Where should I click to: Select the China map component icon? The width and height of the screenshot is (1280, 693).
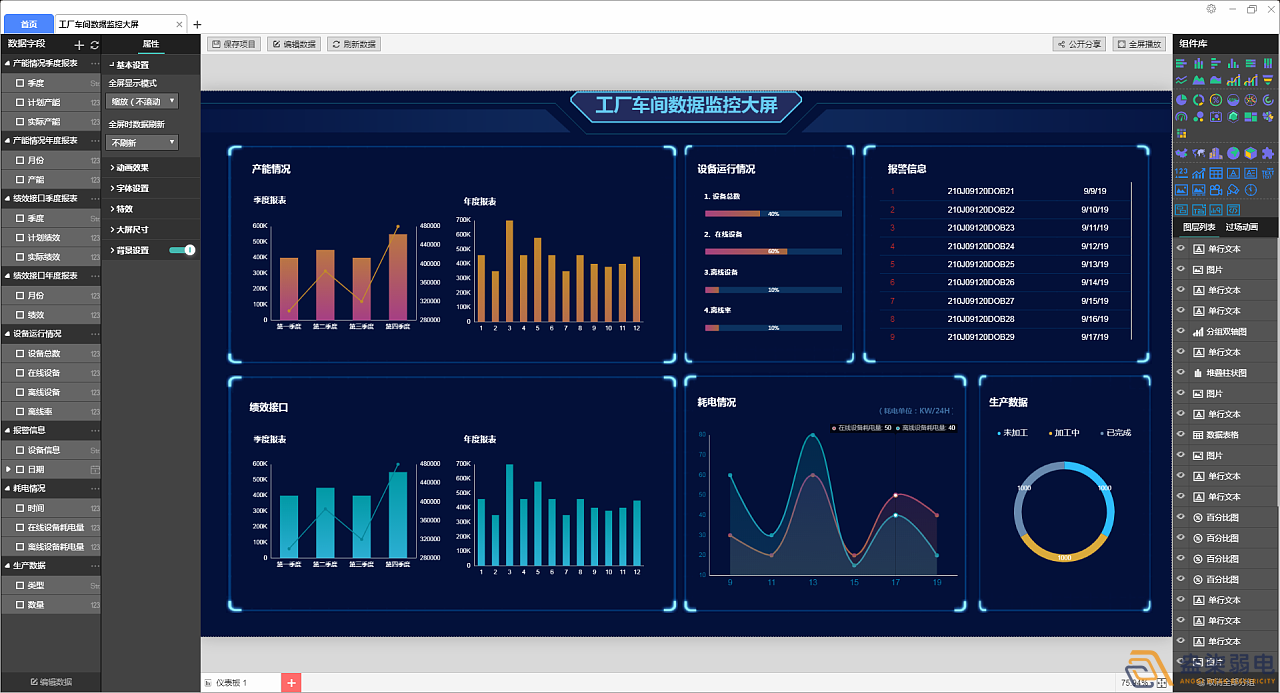coord(1181,153)
